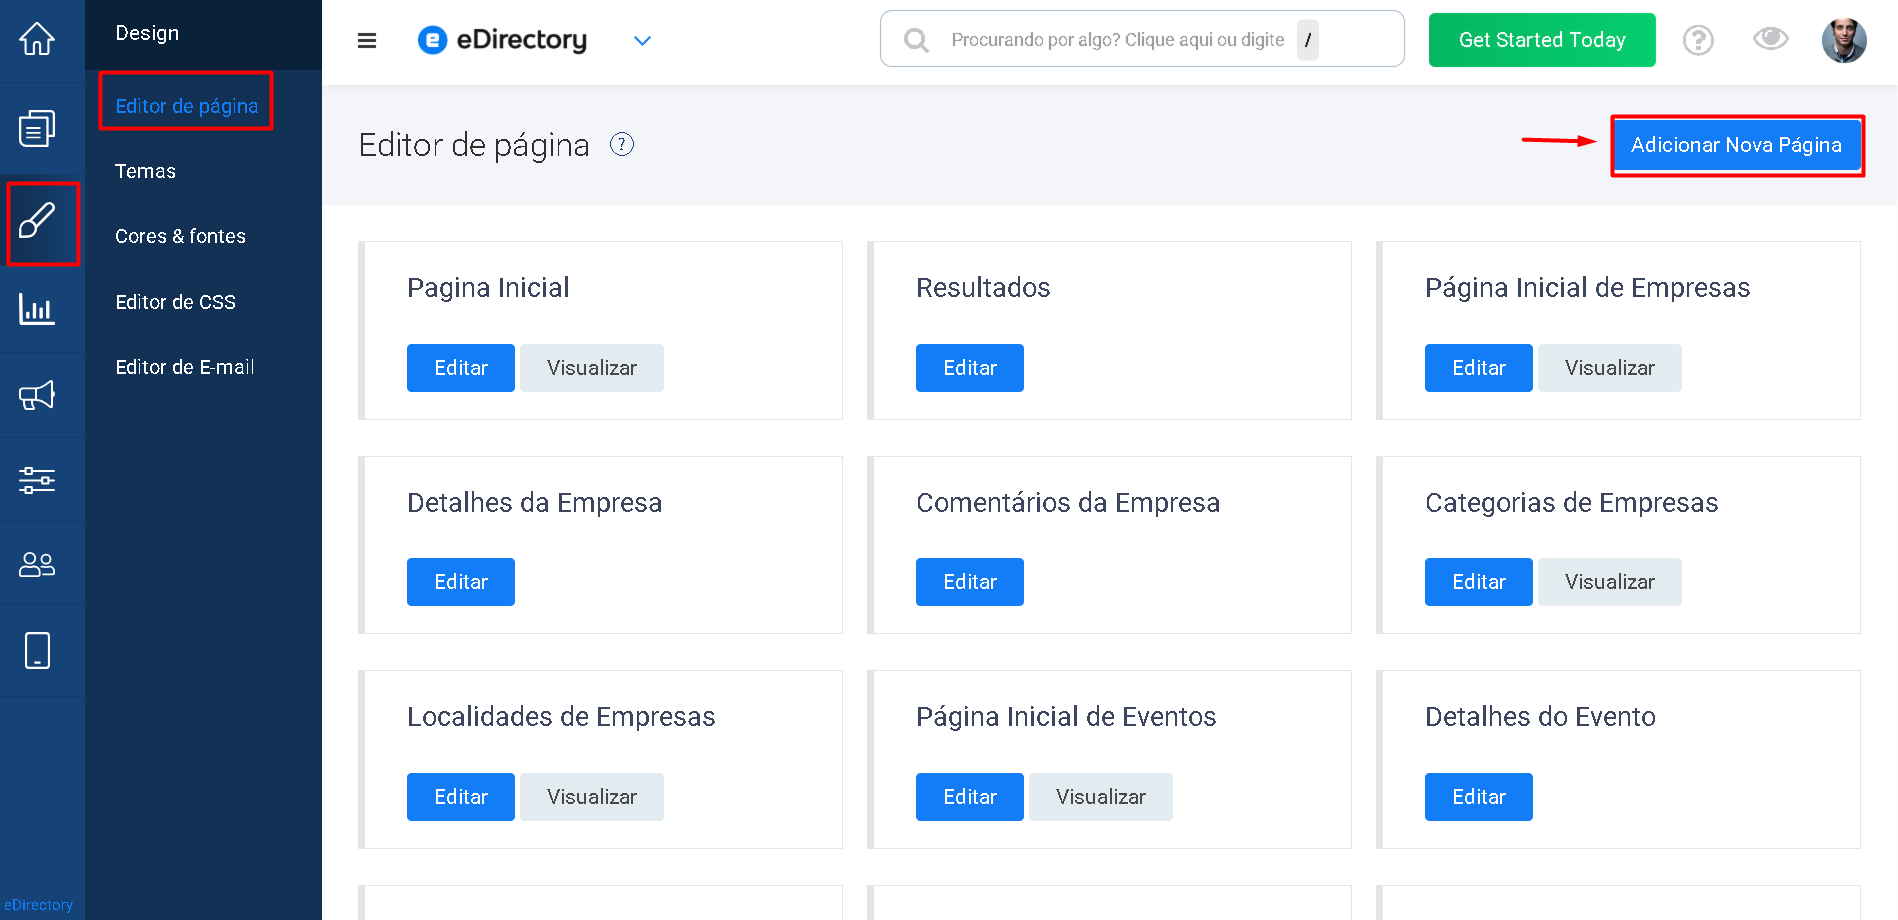
Task: Click the Detalhes do Evento card title
Action: (1540, 717)
